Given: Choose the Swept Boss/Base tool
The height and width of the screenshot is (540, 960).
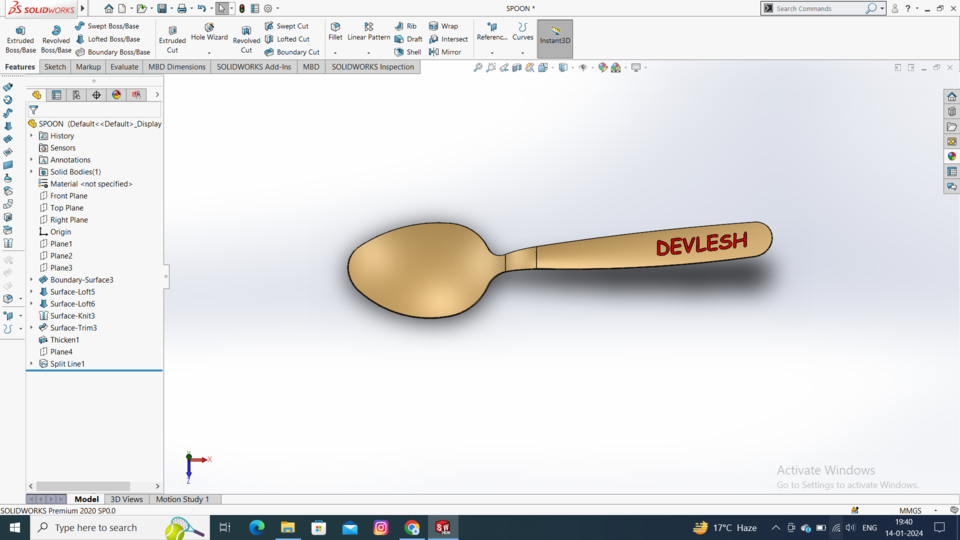Looking at the screenshot, I should point(107,26).
